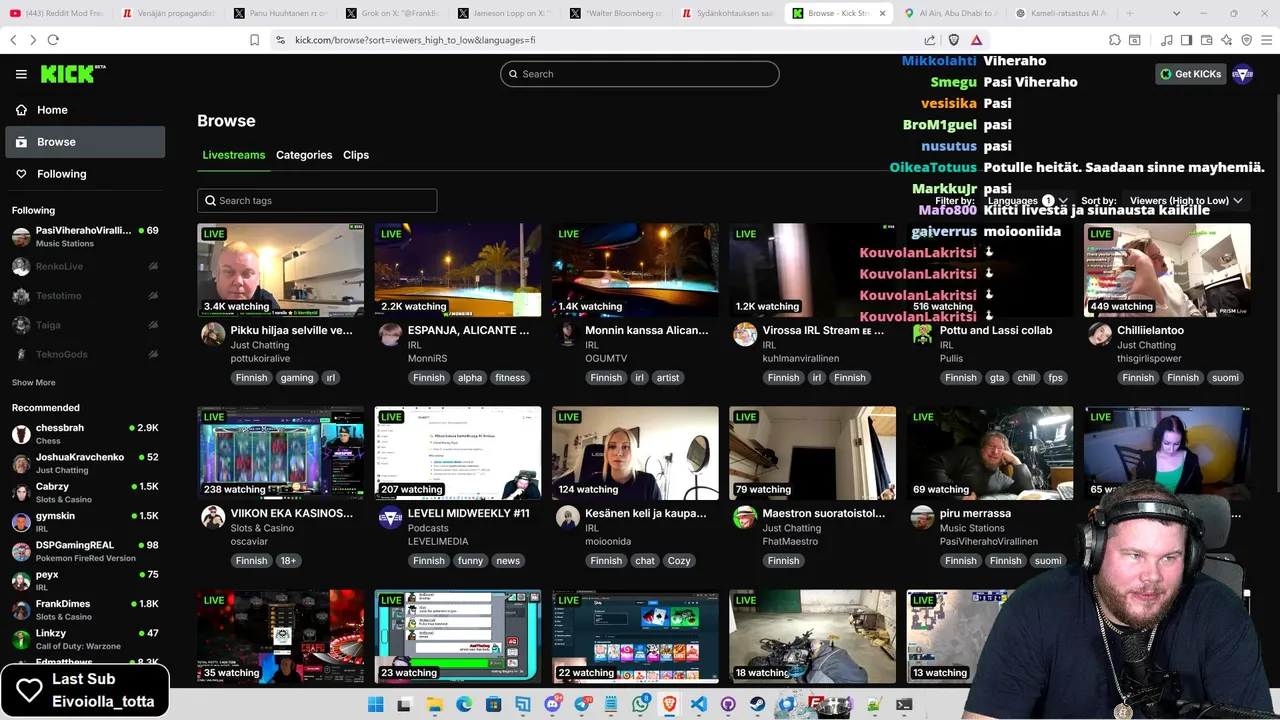Screen dimensions: 1280x720
Task: Open LEVELIMEDIA channel avatar
Action: coord(390,517)
